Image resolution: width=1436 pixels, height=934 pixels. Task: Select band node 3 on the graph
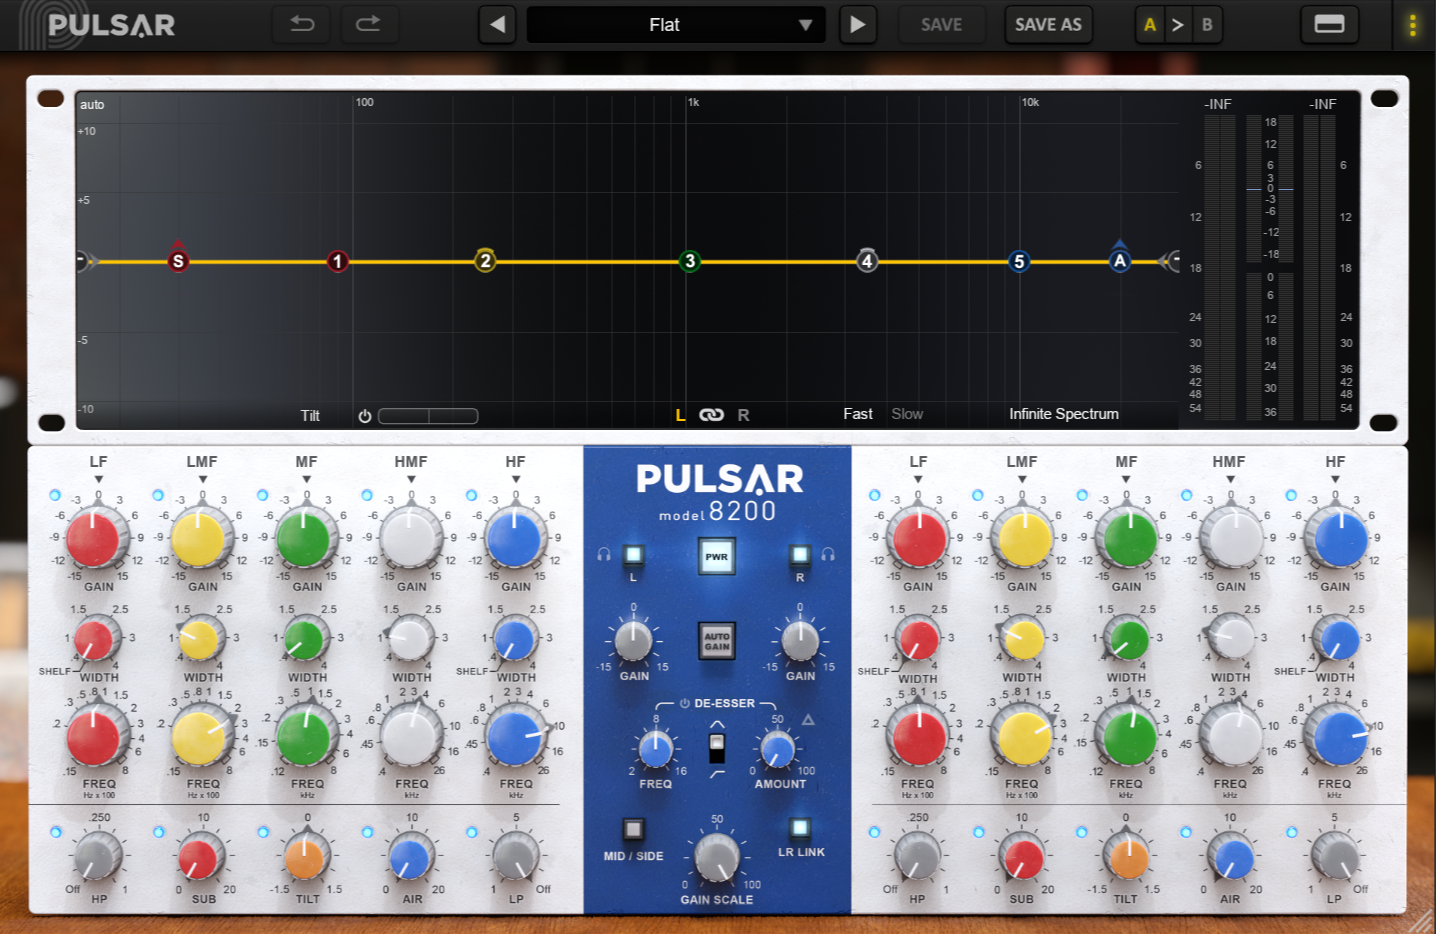689,261
